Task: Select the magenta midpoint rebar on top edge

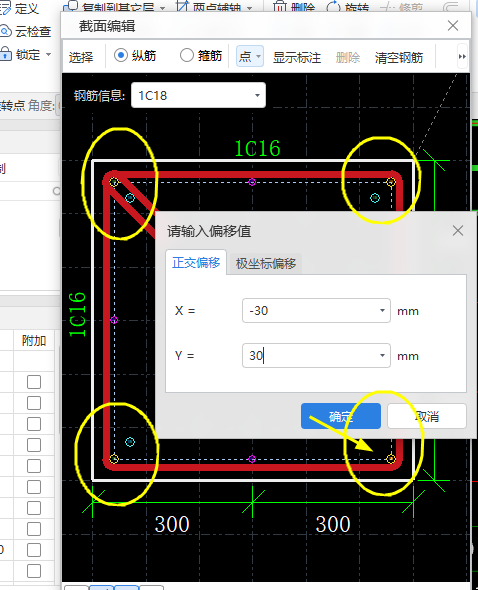Action: pos(252,182)
